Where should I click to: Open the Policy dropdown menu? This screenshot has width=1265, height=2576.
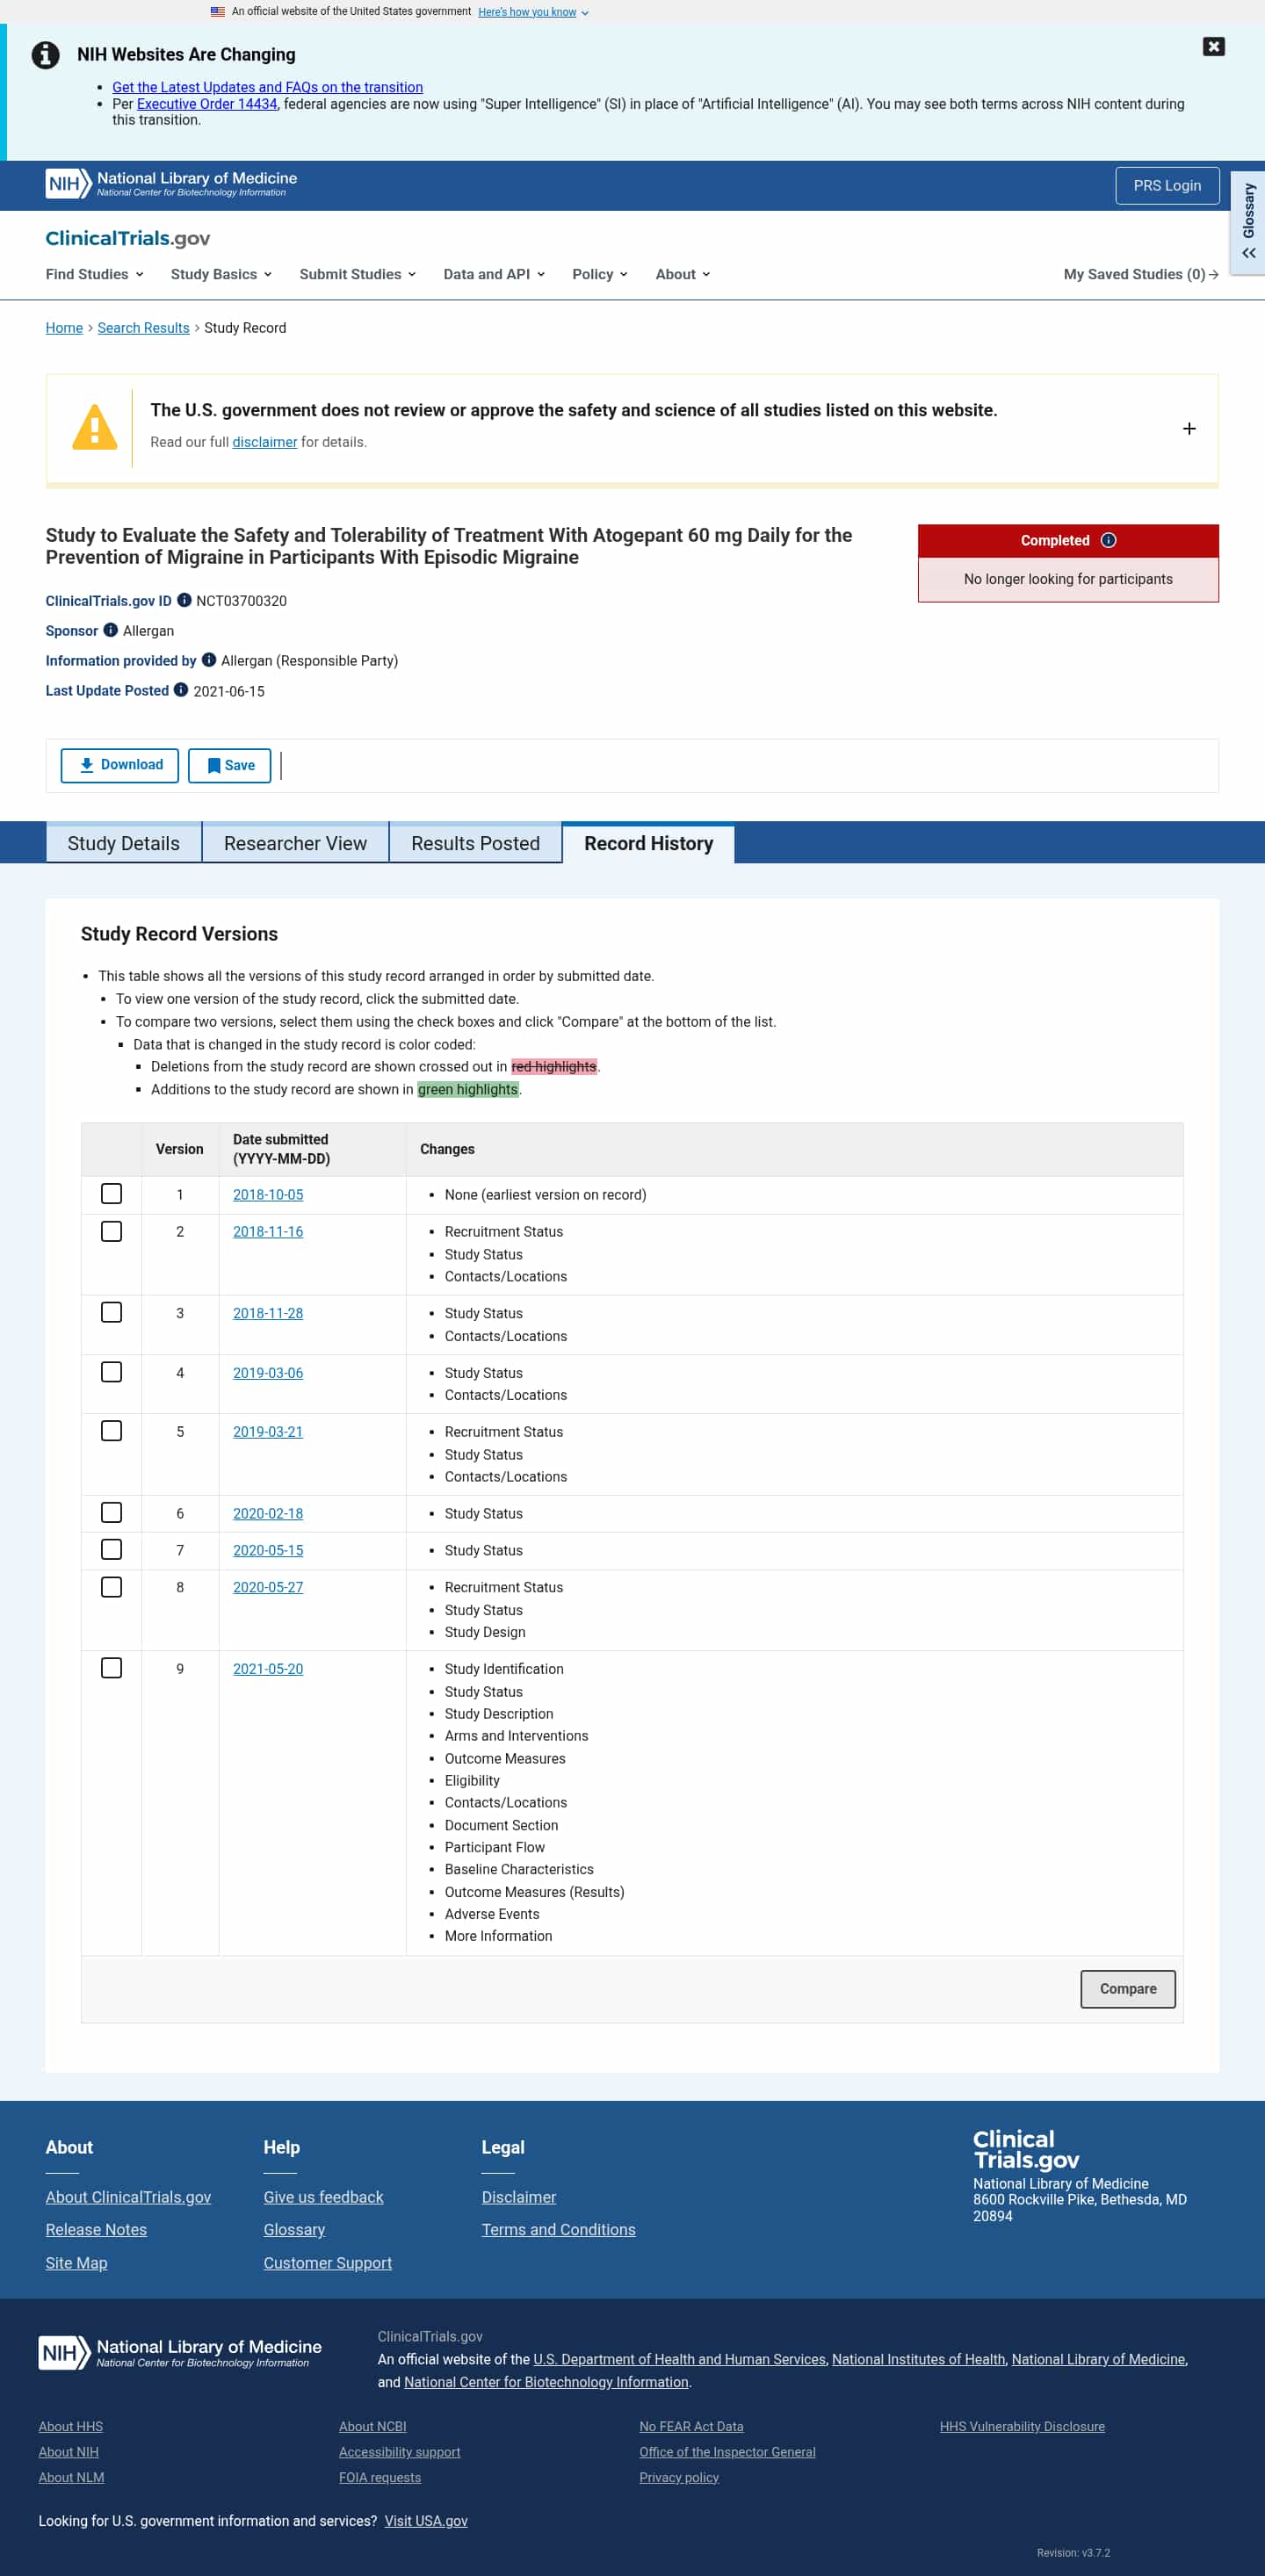600,274
